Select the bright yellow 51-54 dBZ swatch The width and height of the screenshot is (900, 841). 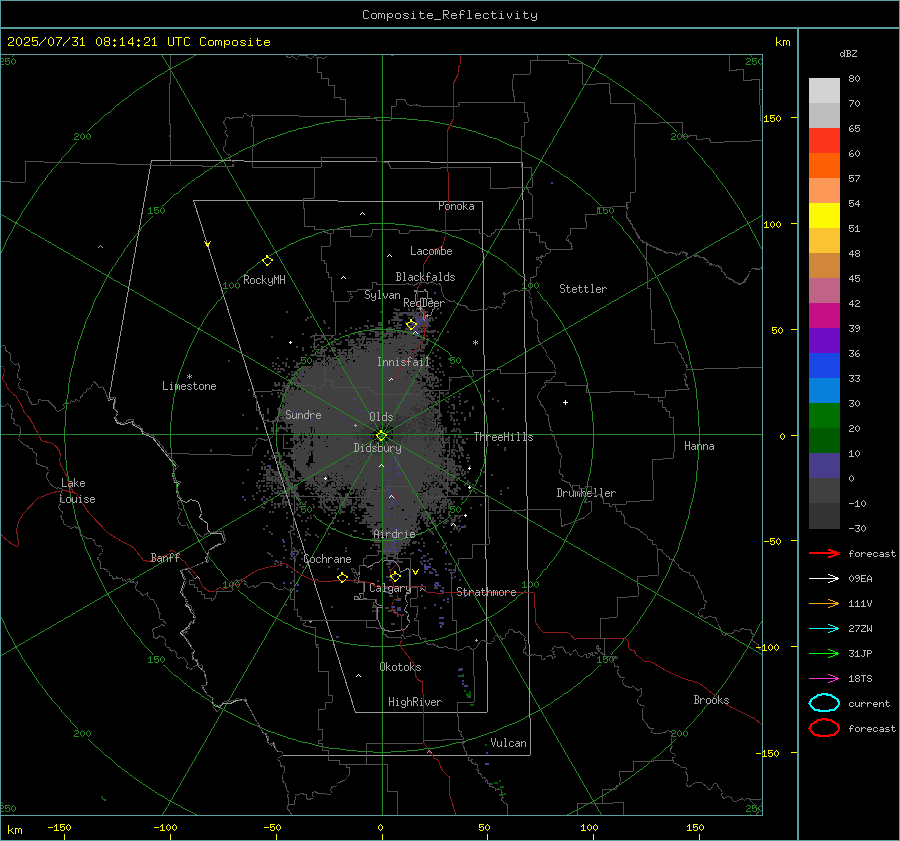pyautogui.click(x=824, y=216)
